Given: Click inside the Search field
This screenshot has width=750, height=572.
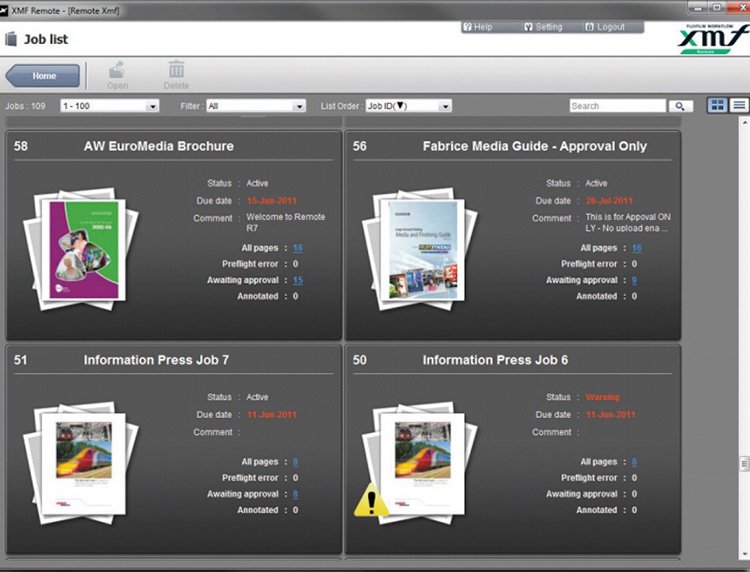Looking at the screenshot, I should (616, 105).
